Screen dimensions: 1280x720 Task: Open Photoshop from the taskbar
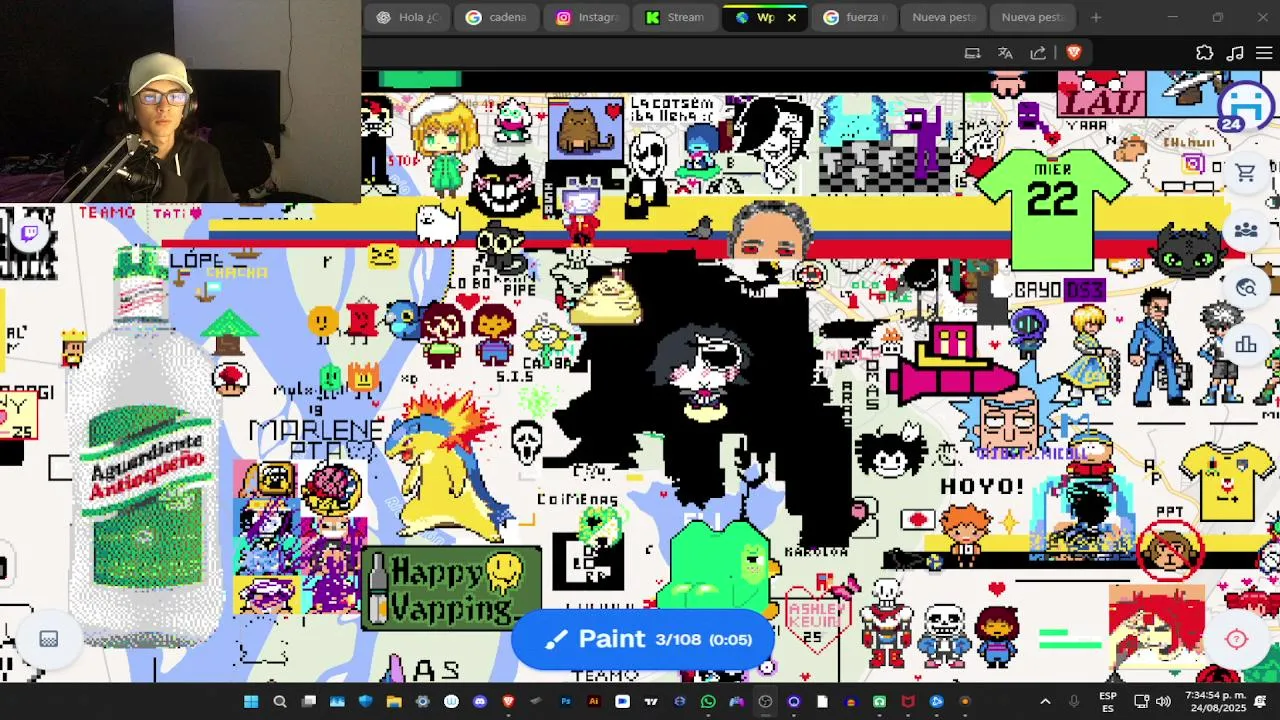pyautogui.click(x=565, y=701)
